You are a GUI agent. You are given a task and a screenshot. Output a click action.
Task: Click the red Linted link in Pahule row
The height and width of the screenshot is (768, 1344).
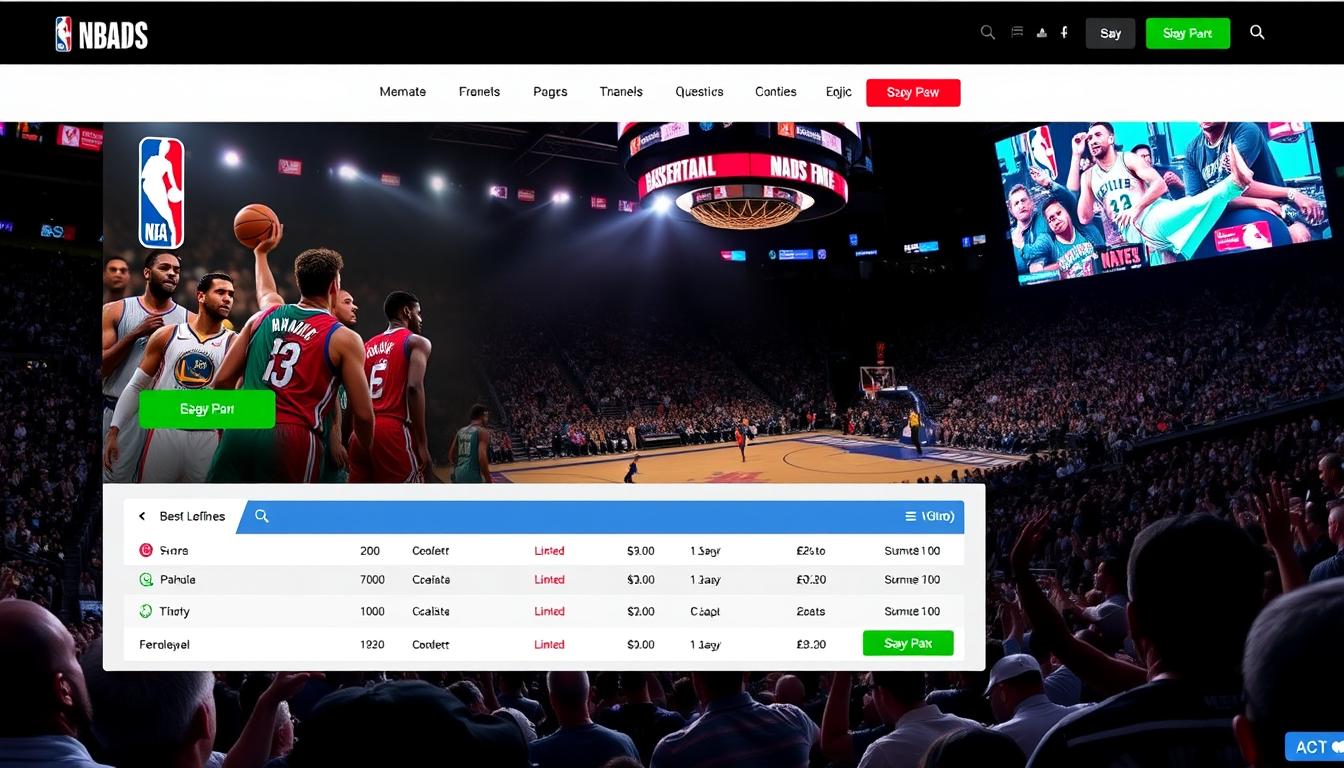pyautogui.click(x=549, y=579)
